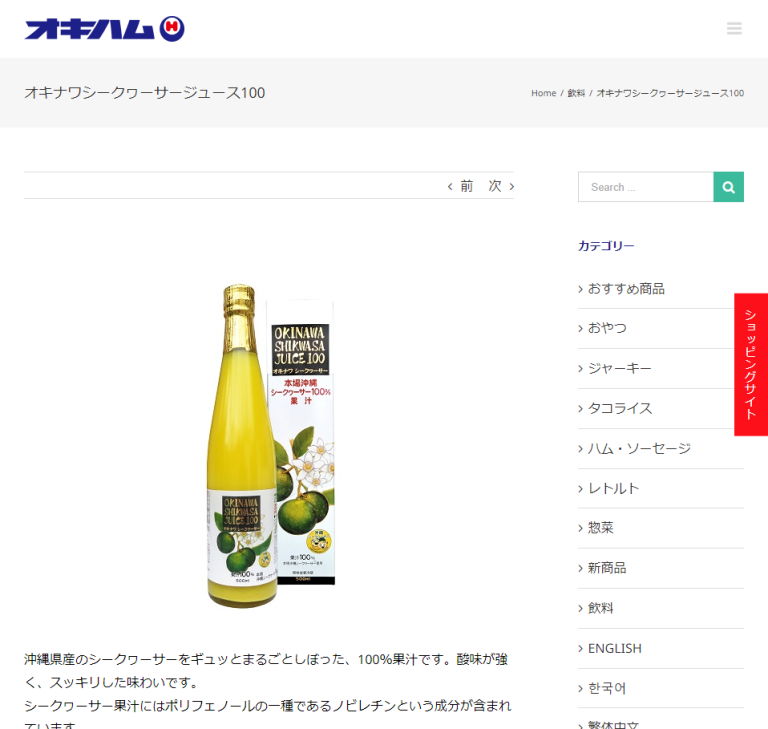768x729 pixels.
Task: Click the Shikwasa juice product image
Action: click(270, 445)
